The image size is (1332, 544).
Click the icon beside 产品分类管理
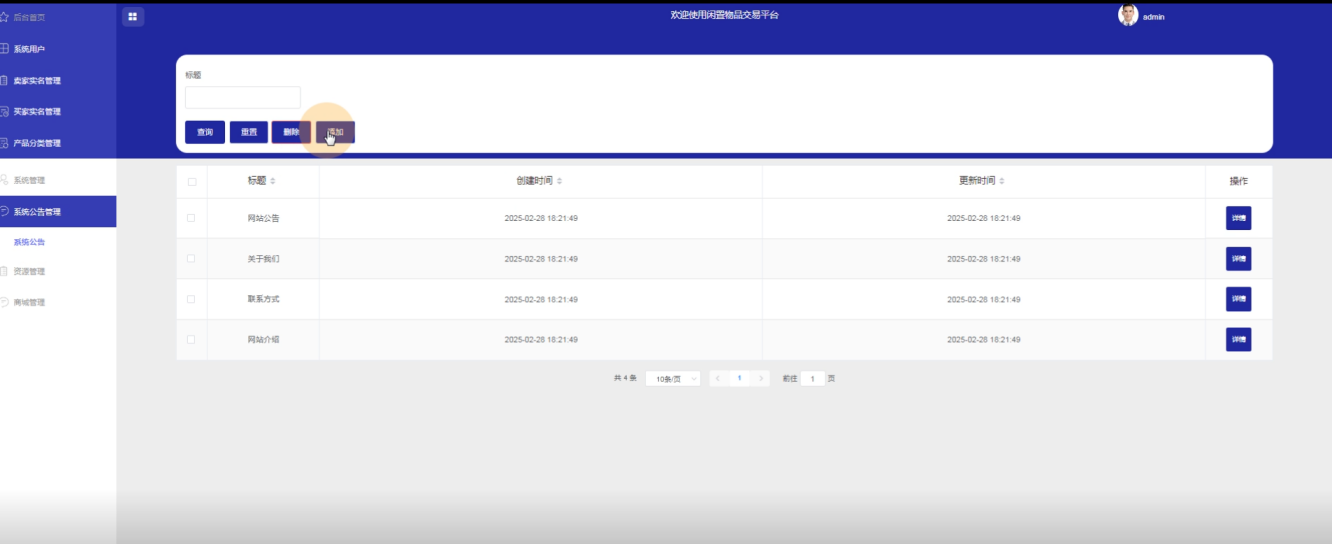point(4,143)
